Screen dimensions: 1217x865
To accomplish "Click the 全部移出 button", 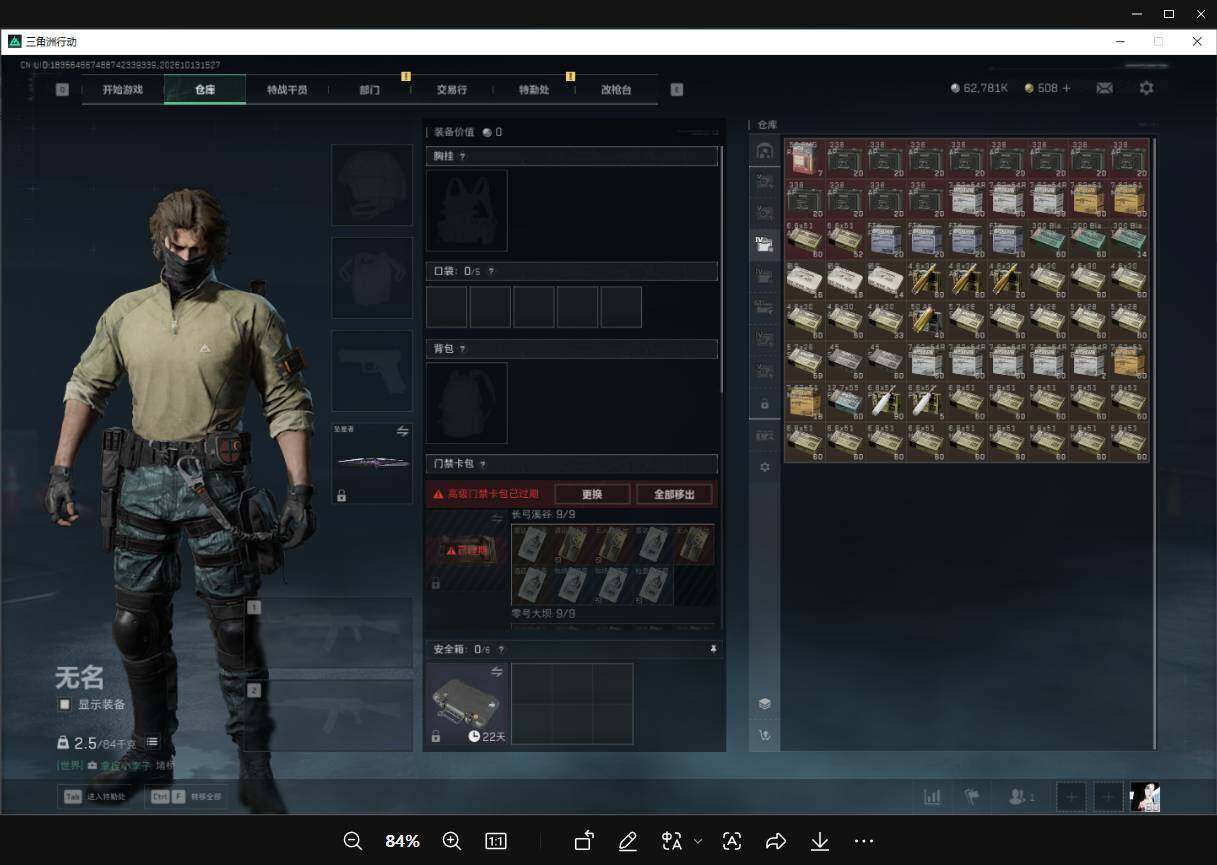I will (674, 494).
